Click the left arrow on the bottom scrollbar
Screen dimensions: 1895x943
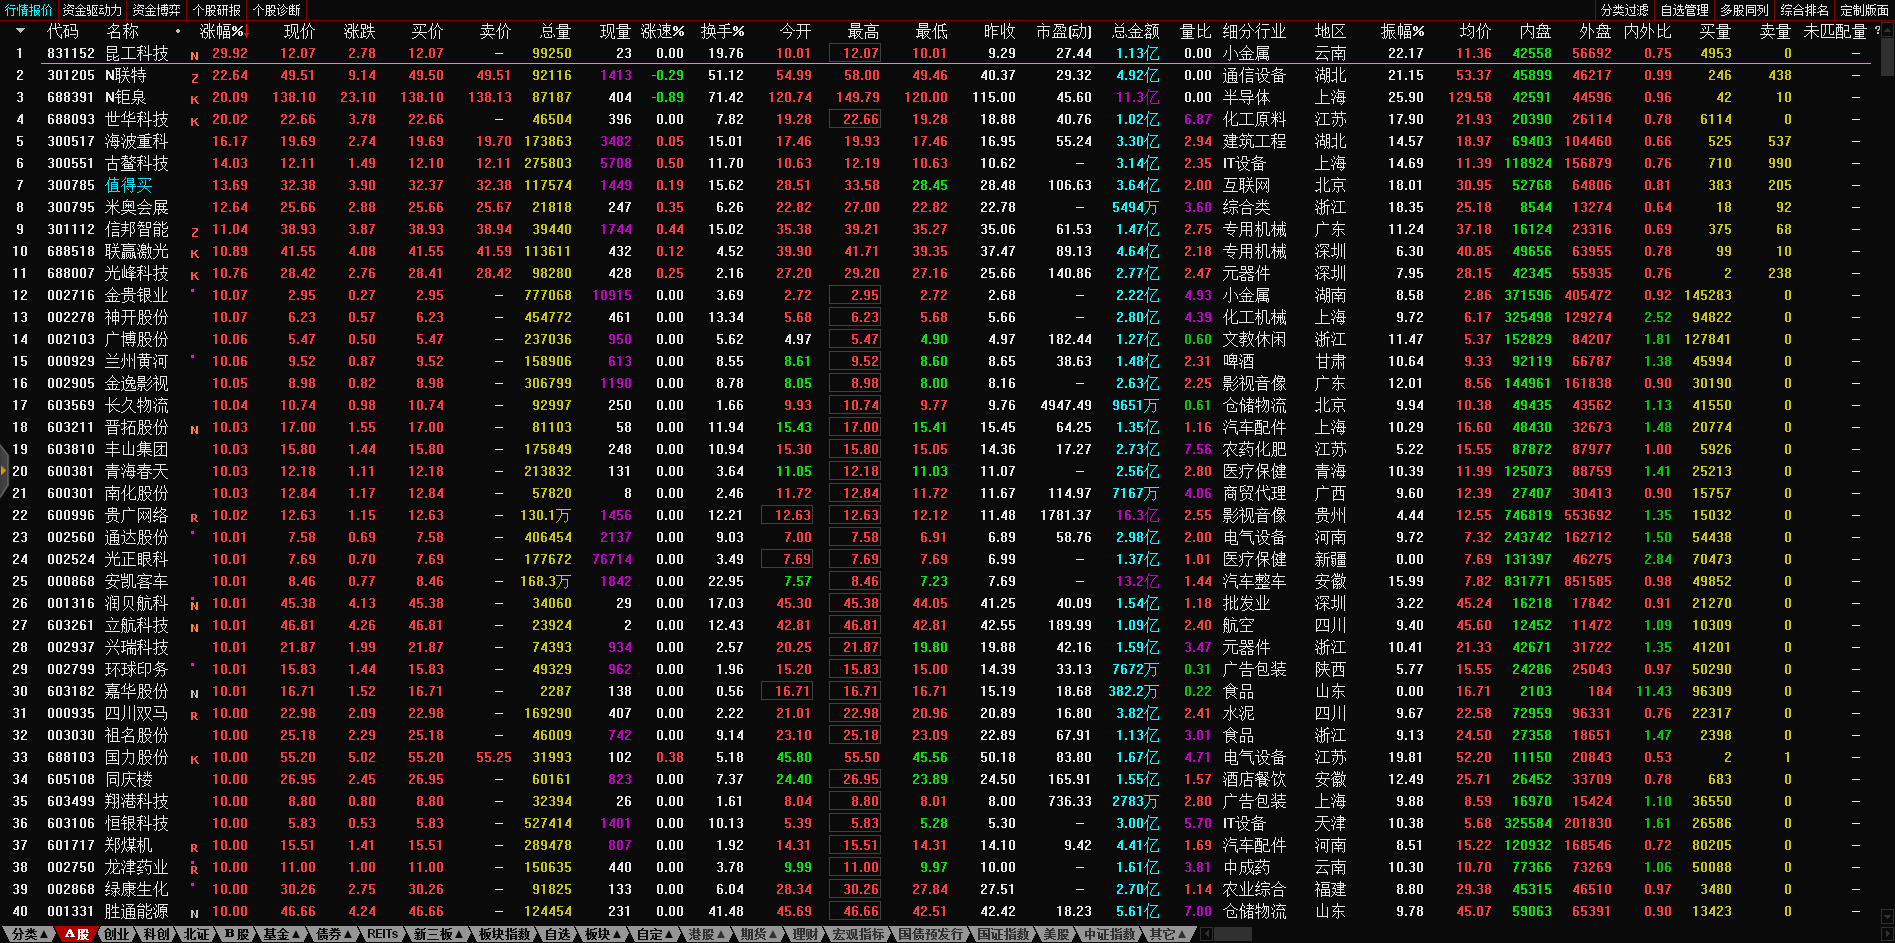coord(1206,934)
